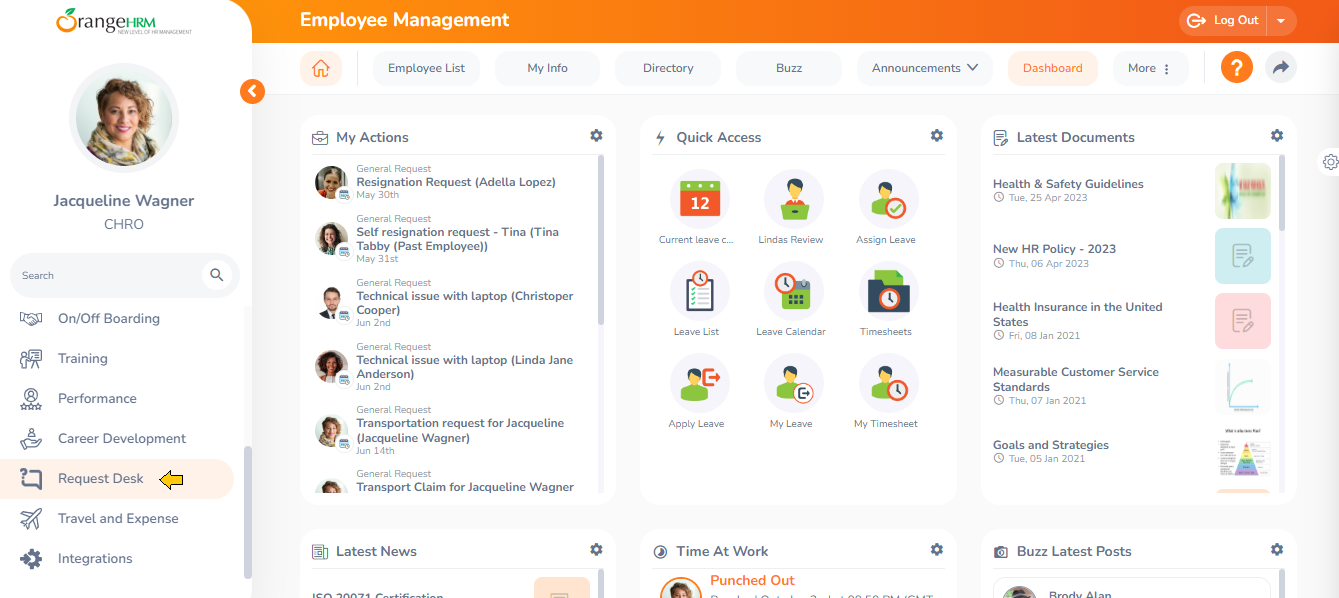This screenshot has height=598, width=1339.
Task: Open the Quick Access widget gear settings
Action: click(x=937, y=135)
